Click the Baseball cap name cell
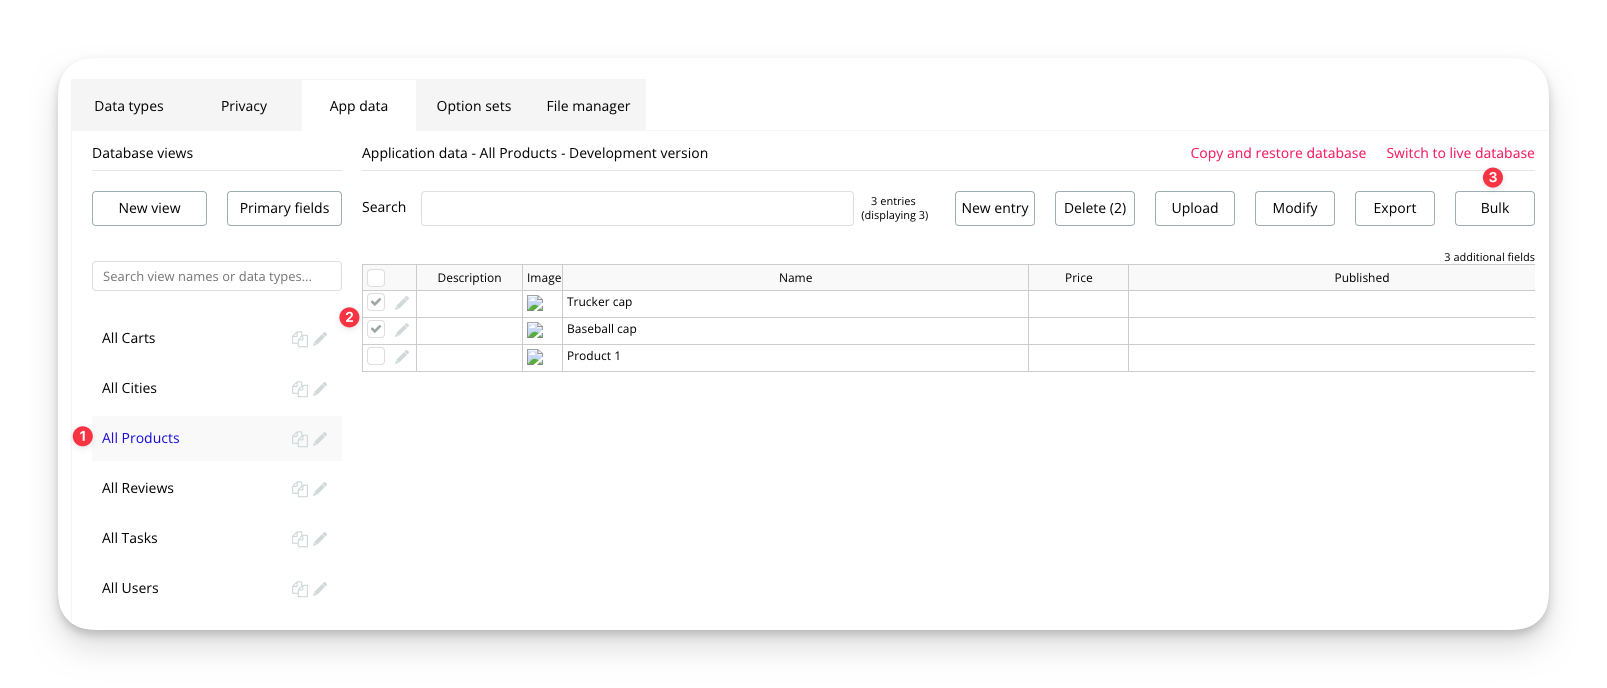 coord(795,330)
